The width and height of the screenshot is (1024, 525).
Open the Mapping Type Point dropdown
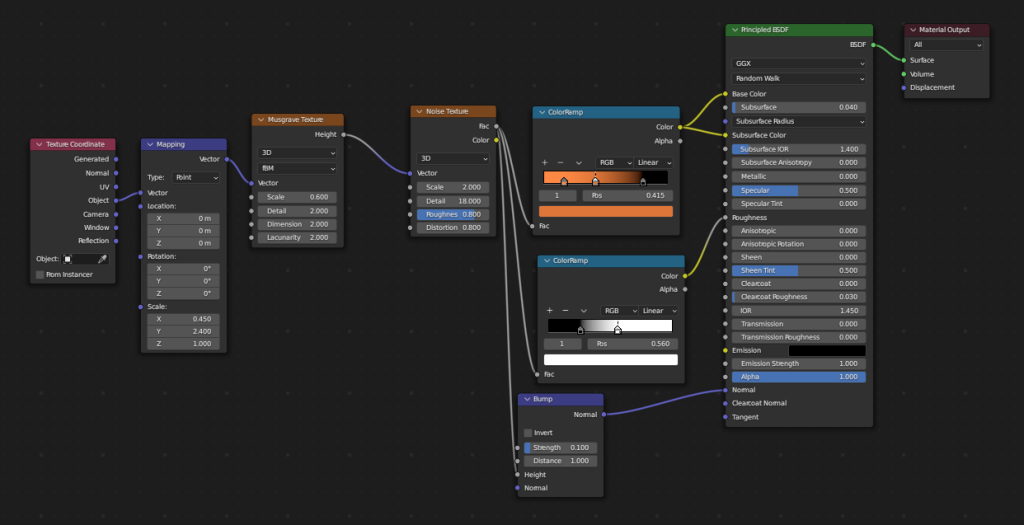196,177
